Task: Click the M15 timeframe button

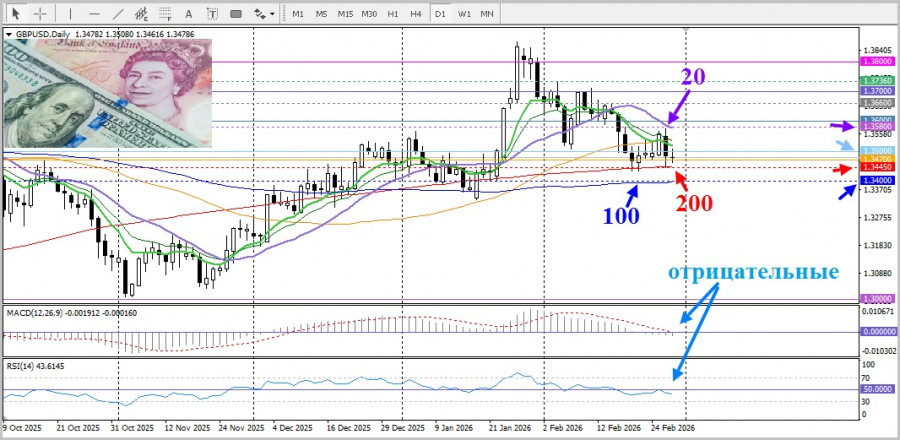Action: pyautogui.click(x=344, y=14)
